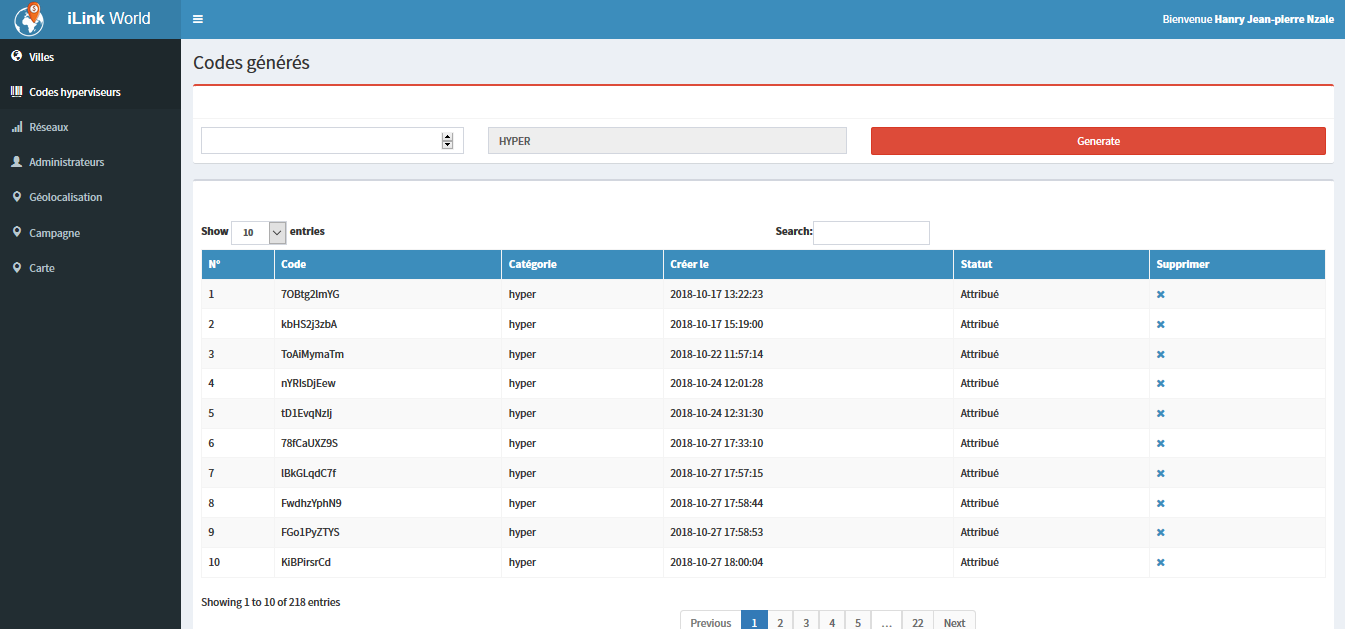Click the table Search input field
Screen dimensions: 1345x629
871,232
